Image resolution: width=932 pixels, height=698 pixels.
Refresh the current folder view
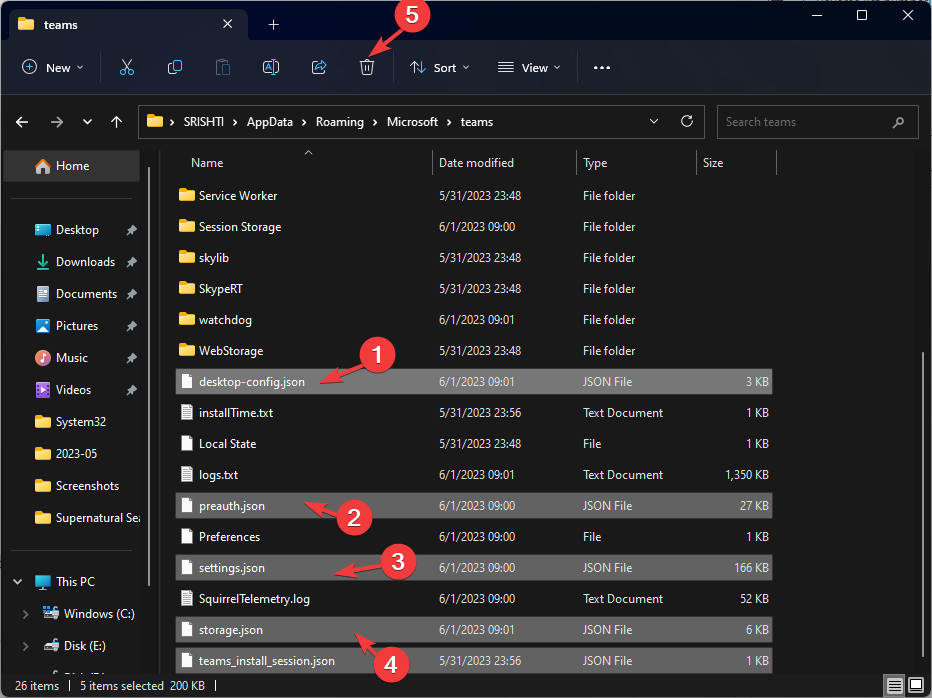coord(686,121)
